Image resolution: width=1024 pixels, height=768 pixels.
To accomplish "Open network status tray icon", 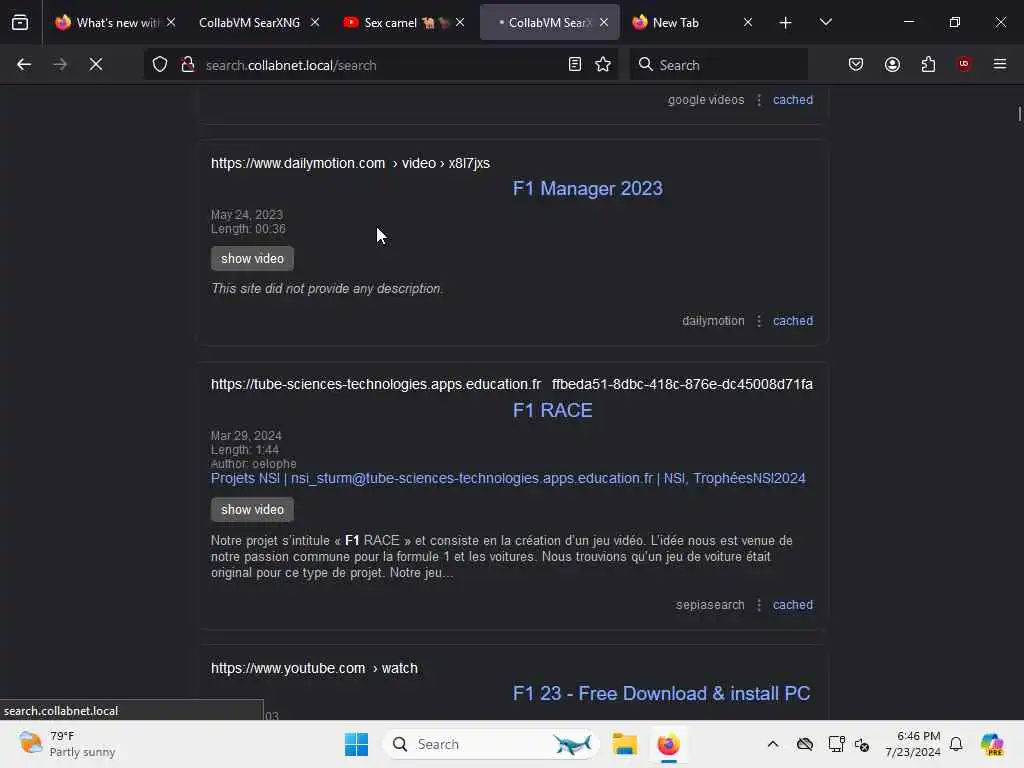I will tap(836, 744).
